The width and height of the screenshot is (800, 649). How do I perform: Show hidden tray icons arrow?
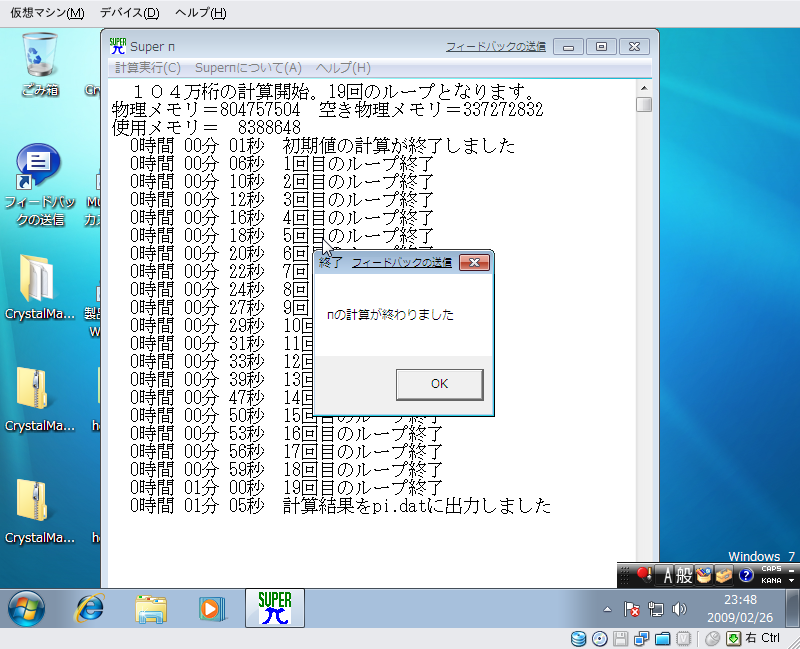(x=607, y=609)
